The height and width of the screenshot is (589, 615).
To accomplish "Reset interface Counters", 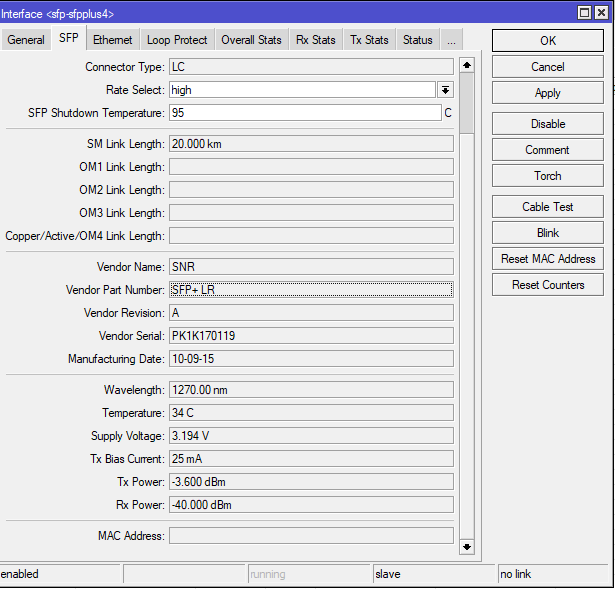I will (547, 285).
